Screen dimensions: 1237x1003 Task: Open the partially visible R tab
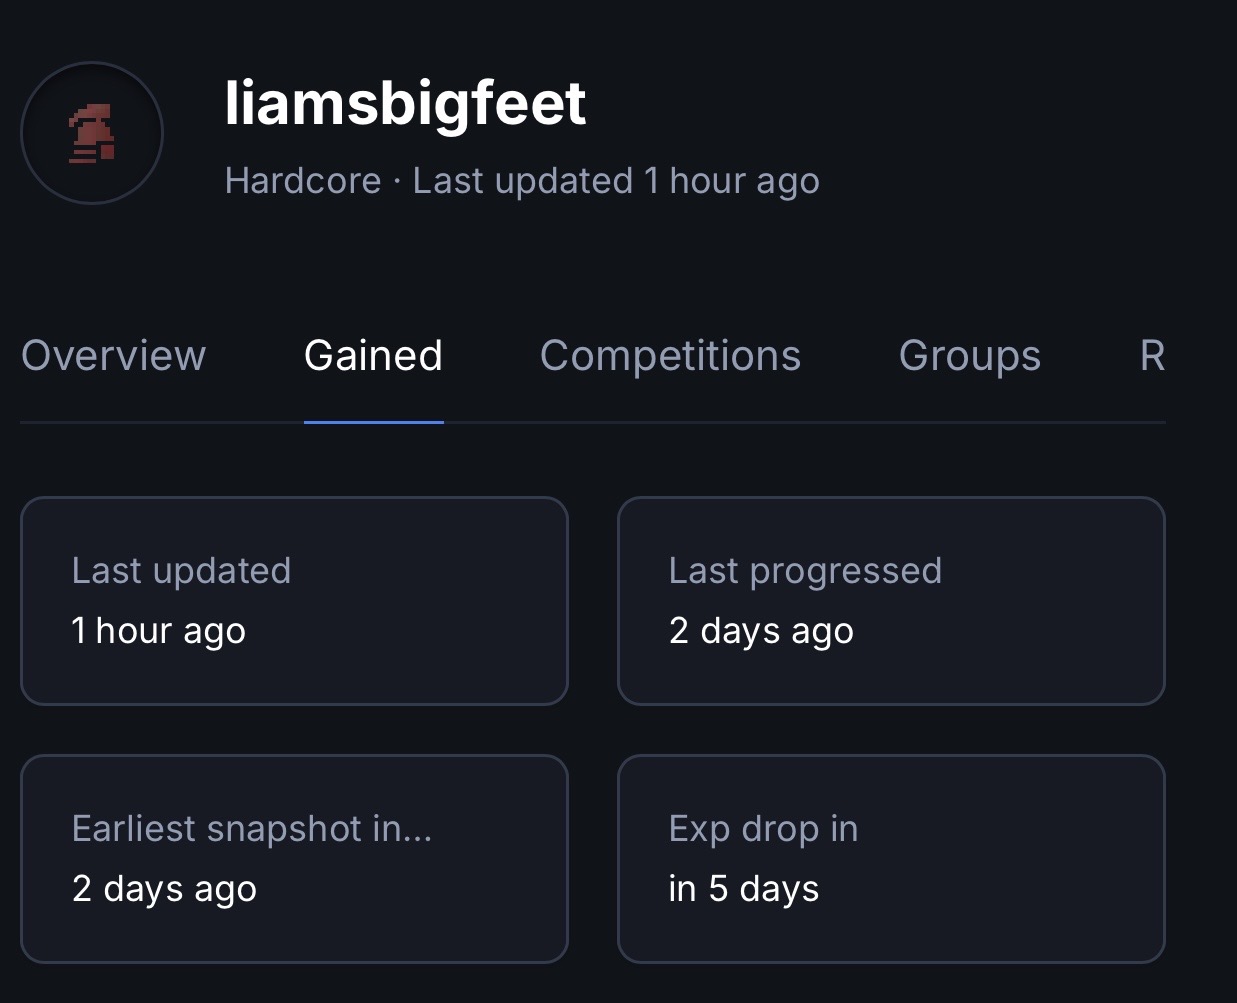tap(1152, 356)
